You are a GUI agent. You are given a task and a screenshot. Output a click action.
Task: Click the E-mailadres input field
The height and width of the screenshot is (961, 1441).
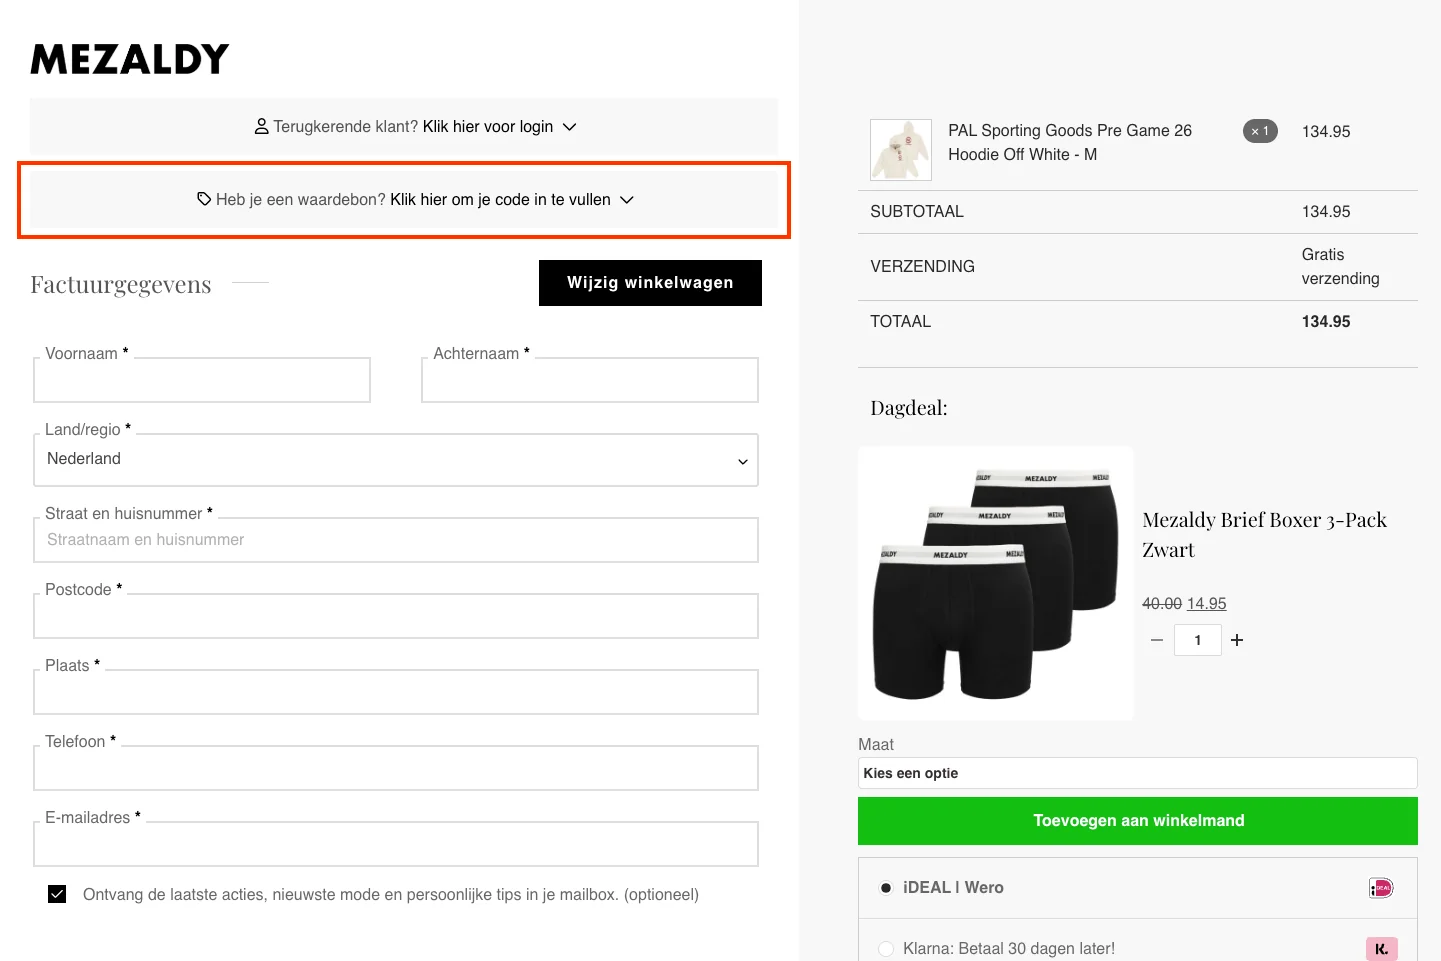tap(396, 844)
